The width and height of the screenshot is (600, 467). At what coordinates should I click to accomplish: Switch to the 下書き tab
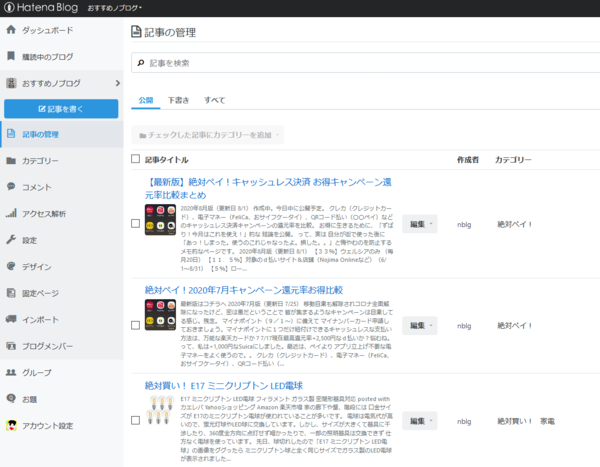pos(178,100)
